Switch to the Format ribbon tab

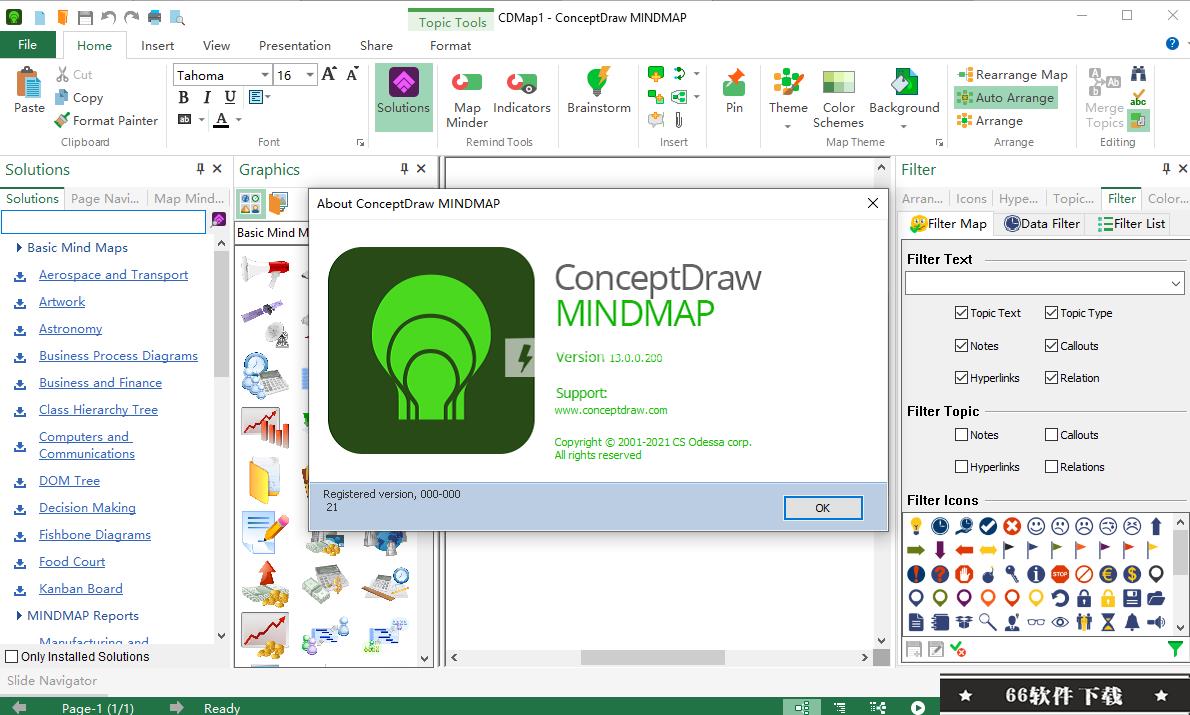450,46
